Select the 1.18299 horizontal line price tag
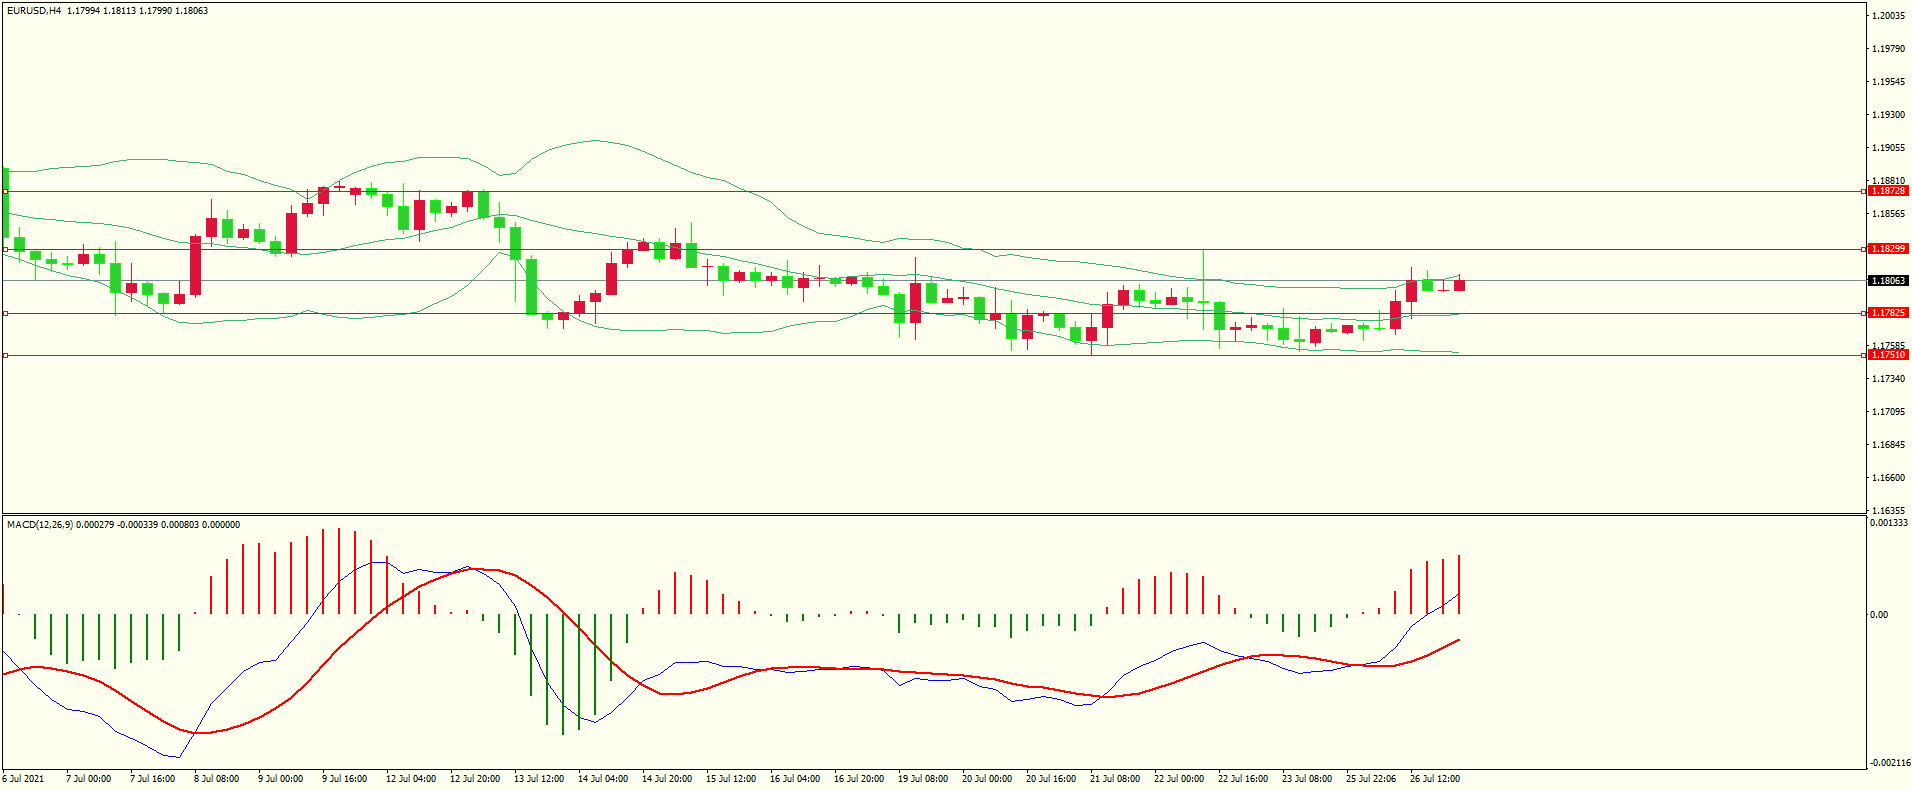Image resolution: width=1912 pixels, height=790 pixels. tap(1888, 249)
